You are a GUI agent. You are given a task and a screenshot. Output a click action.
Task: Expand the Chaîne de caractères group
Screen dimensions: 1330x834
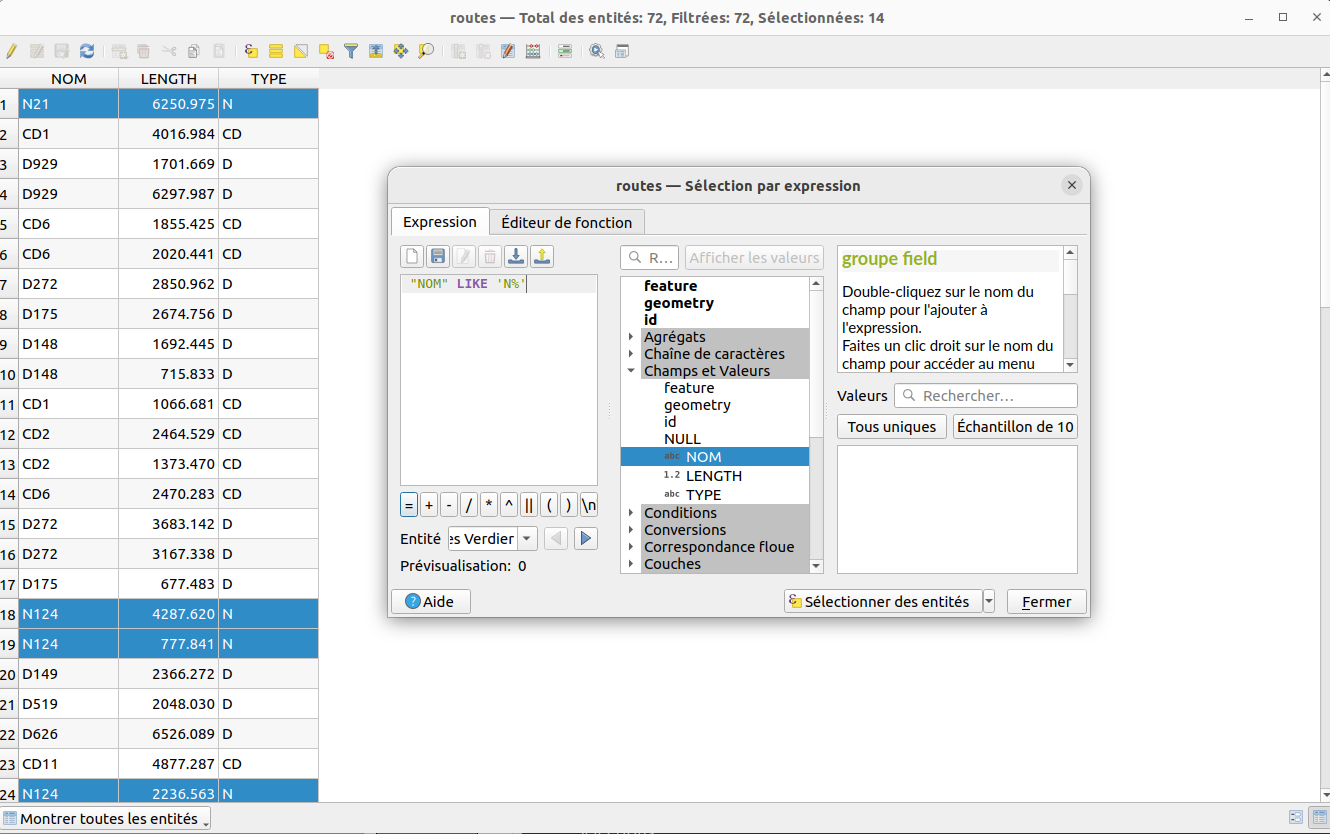tap(631, 354)
